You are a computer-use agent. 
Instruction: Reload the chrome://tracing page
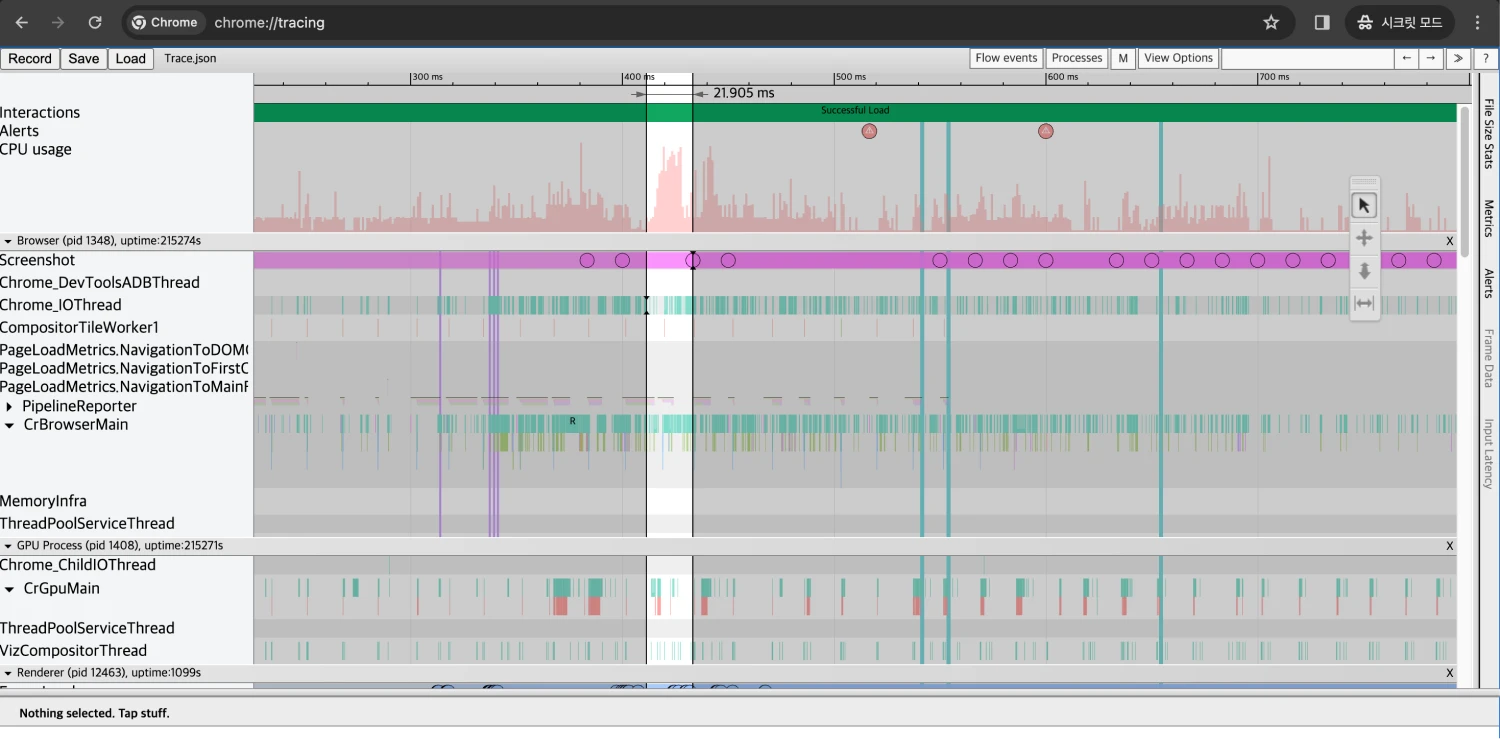tap(95, 22)
